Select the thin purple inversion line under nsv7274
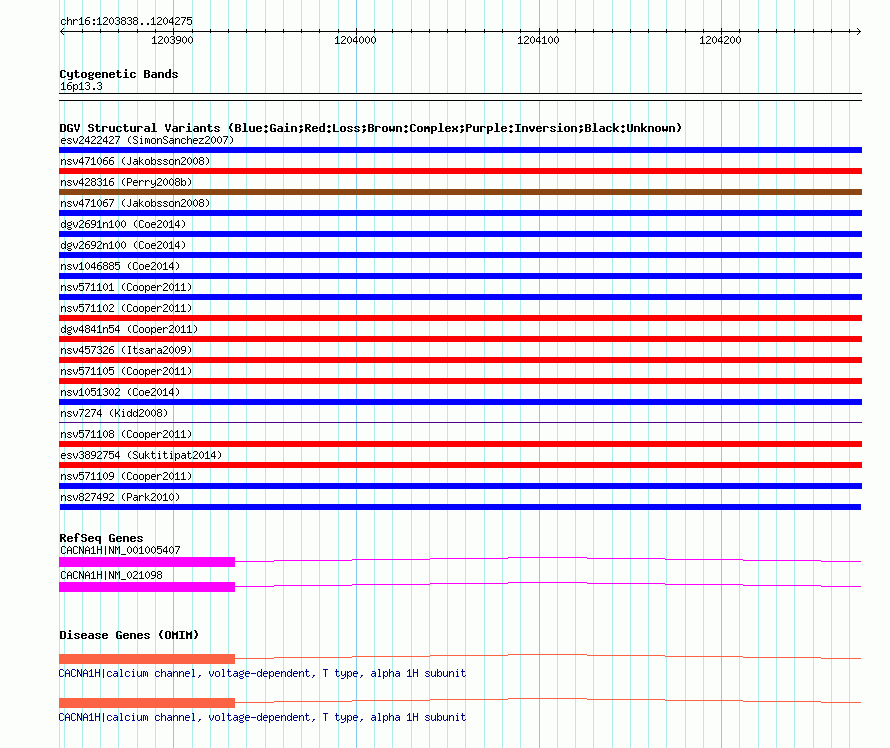The image size is (890, 748). (x=460, y=422)
